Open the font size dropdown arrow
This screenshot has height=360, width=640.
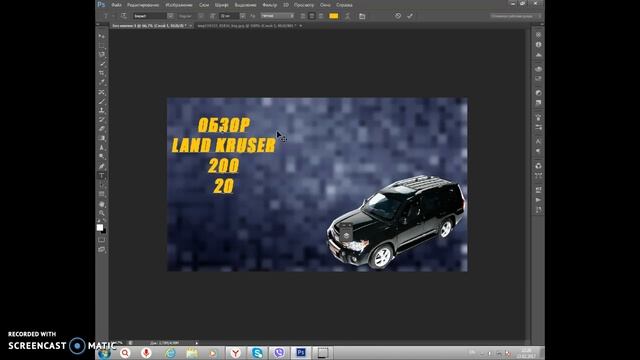tap(243, 16)
